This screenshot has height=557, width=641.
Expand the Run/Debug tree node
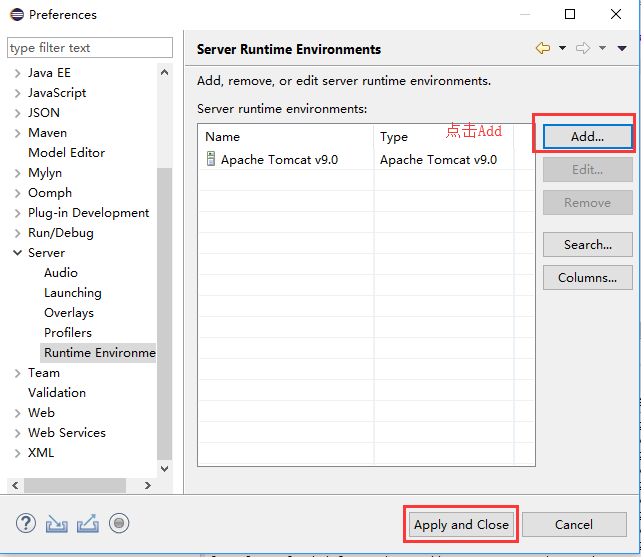pyautogui.click(x=17, y=233)
